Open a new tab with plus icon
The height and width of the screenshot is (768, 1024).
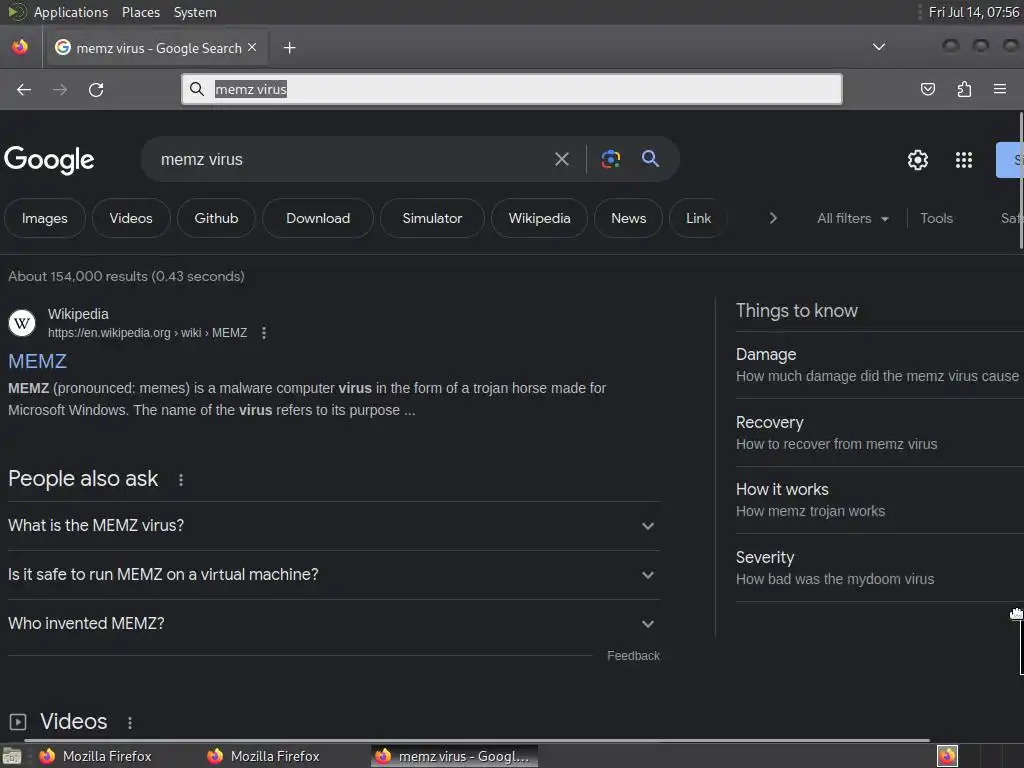pos(289,48)
